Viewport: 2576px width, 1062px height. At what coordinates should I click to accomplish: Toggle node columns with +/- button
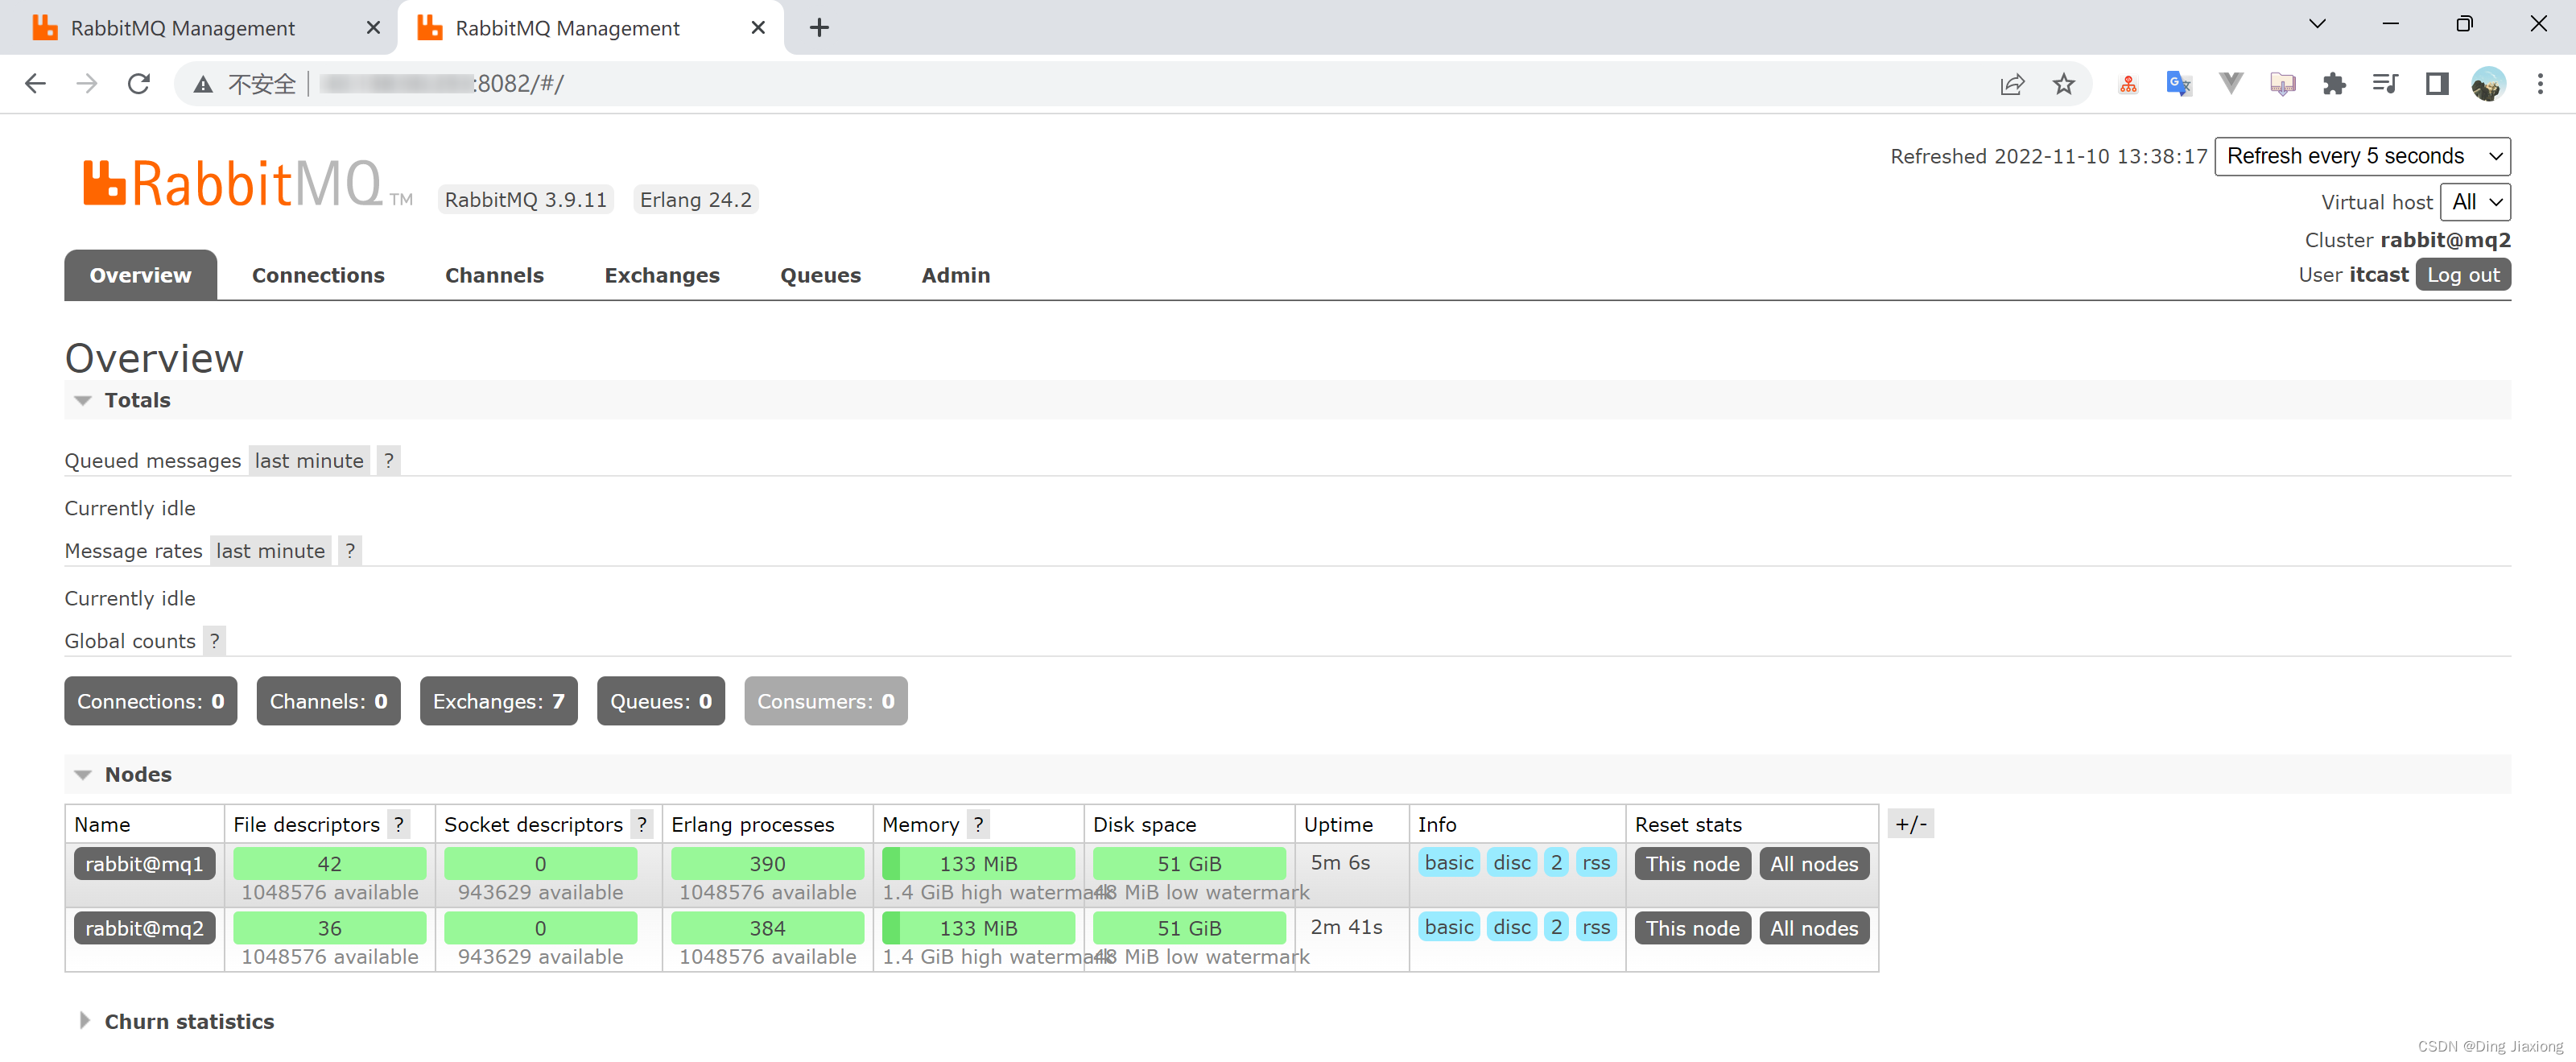click(x=1911, y=824)
